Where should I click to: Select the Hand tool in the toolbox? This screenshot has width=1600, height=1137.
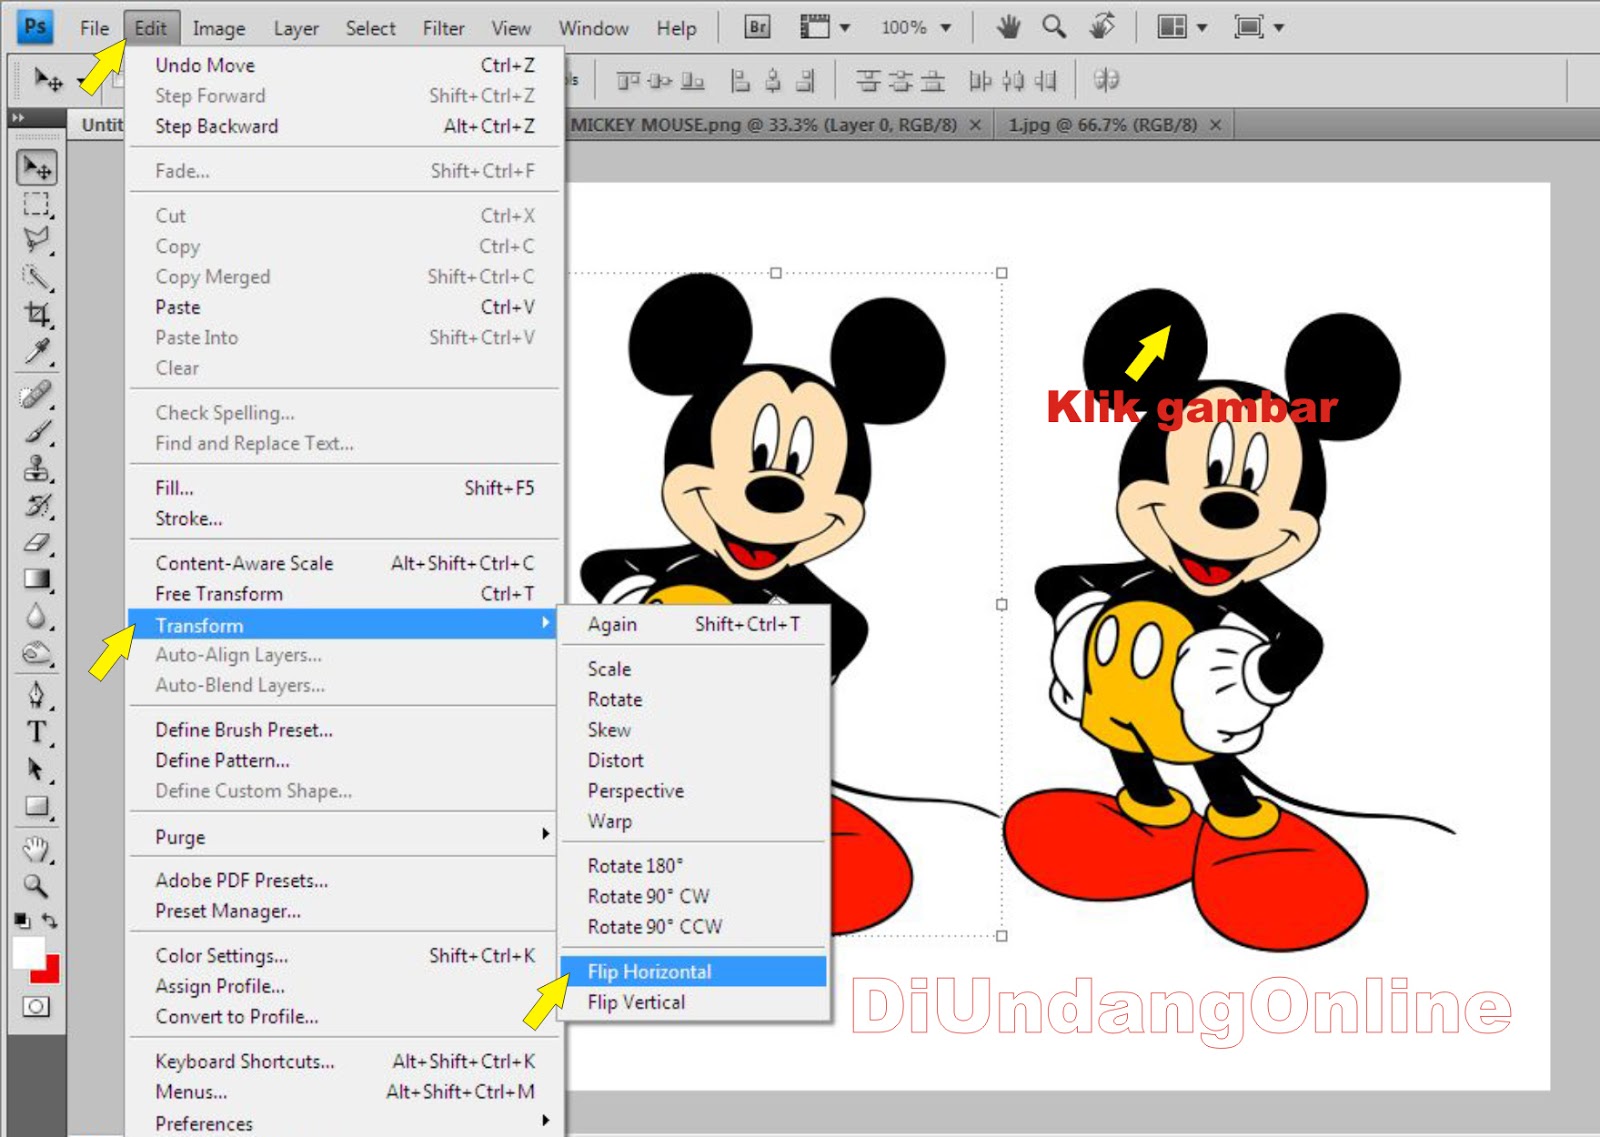tap(37, 850)
